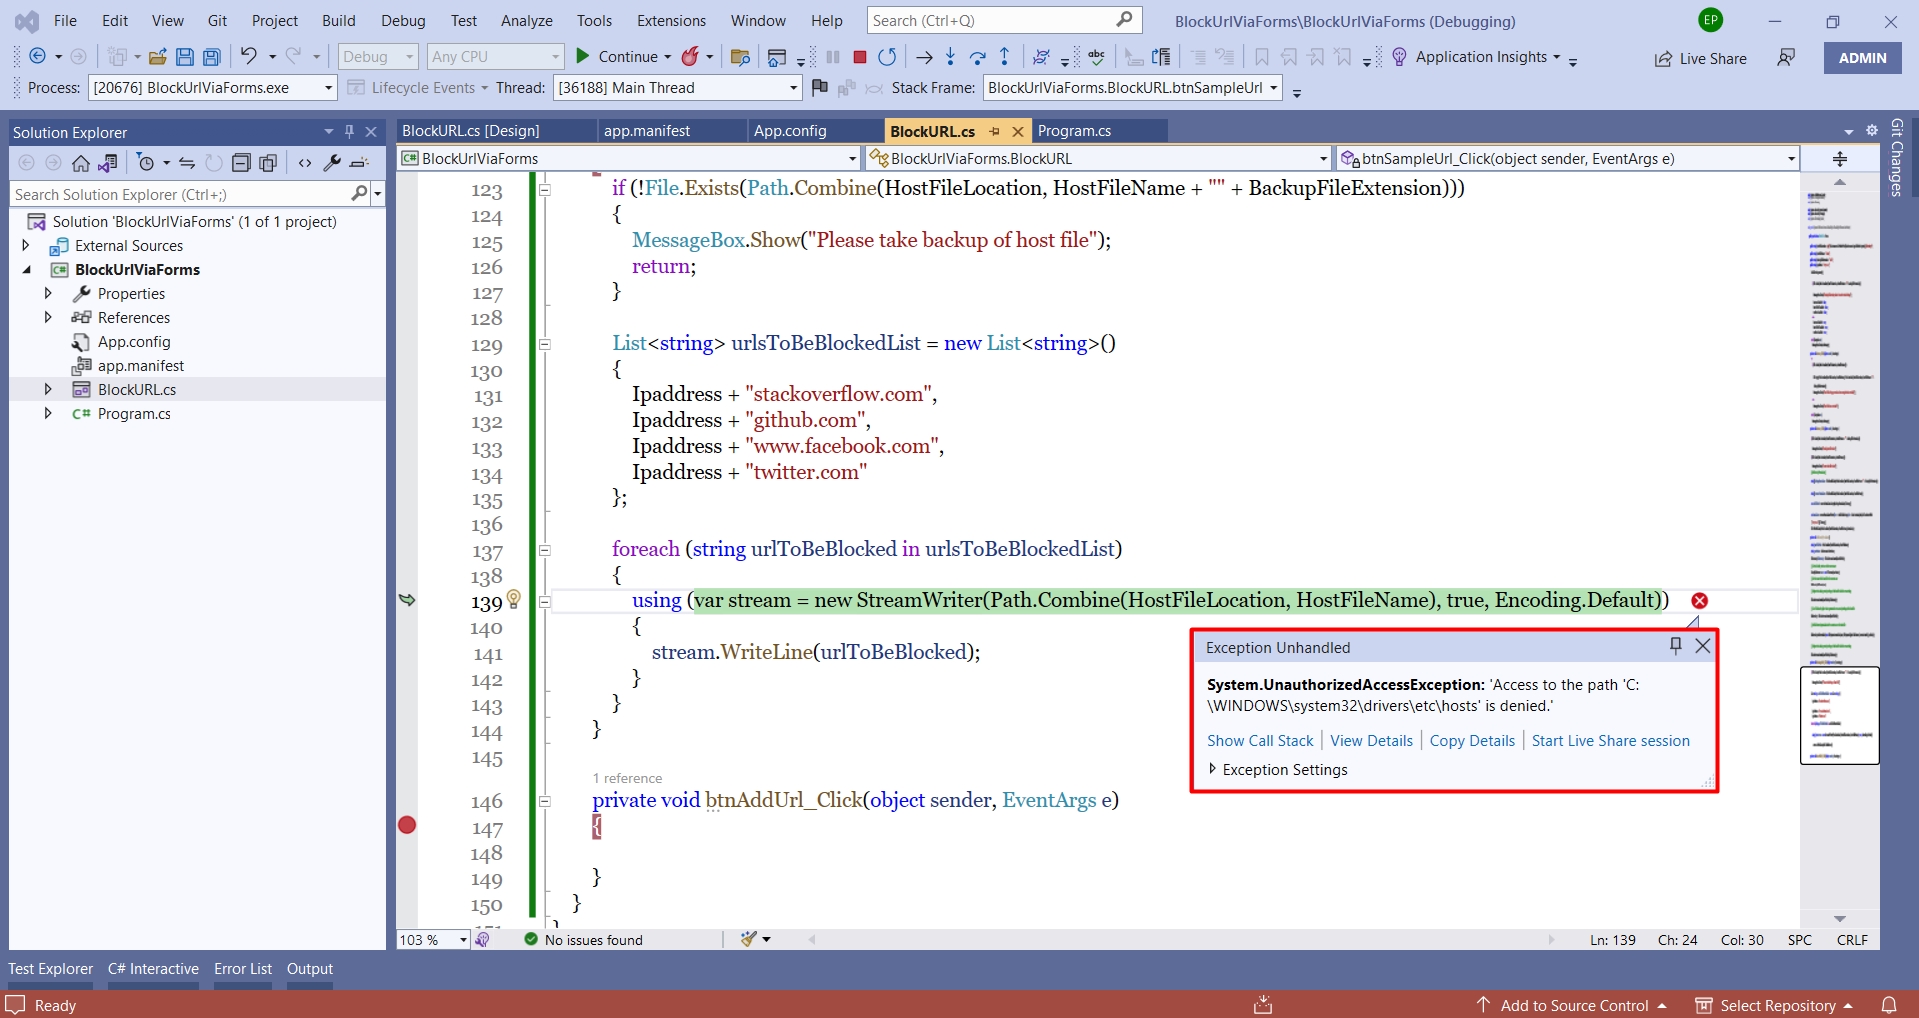Image resolution: width=1919 pixels, height=1018 pixels.
Task: Open Properties wrench icon in Solution Explorer
Action: click(332, 163)
